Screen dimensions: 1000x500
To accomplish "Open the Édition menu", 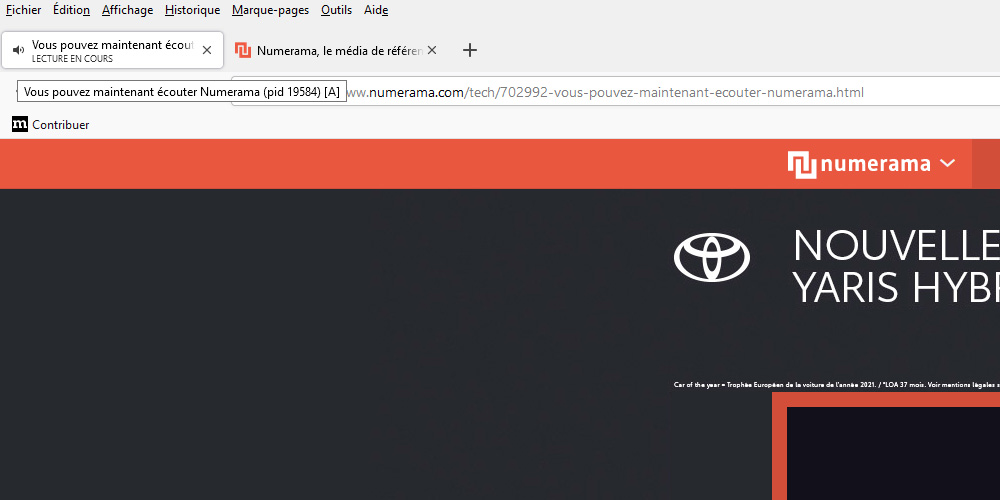I will (x=71, y=10).
